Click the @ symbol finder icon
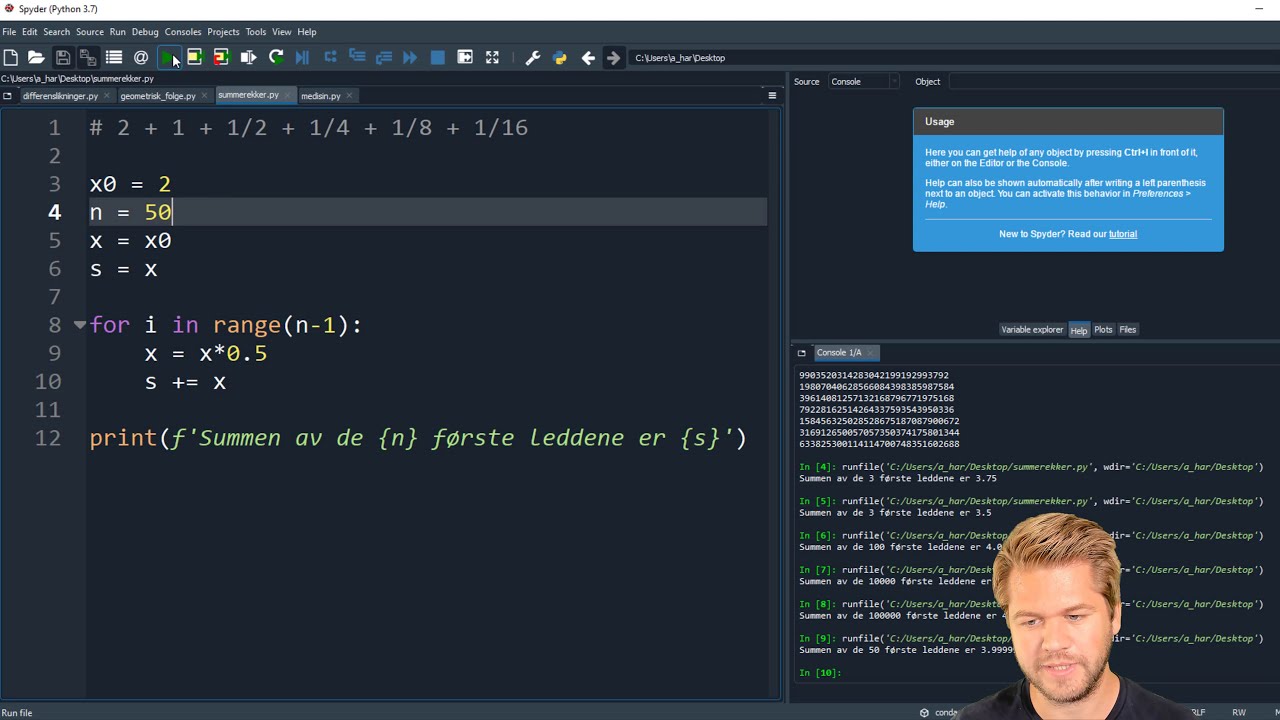This screenshot has width=1280, height=720. 141,58
